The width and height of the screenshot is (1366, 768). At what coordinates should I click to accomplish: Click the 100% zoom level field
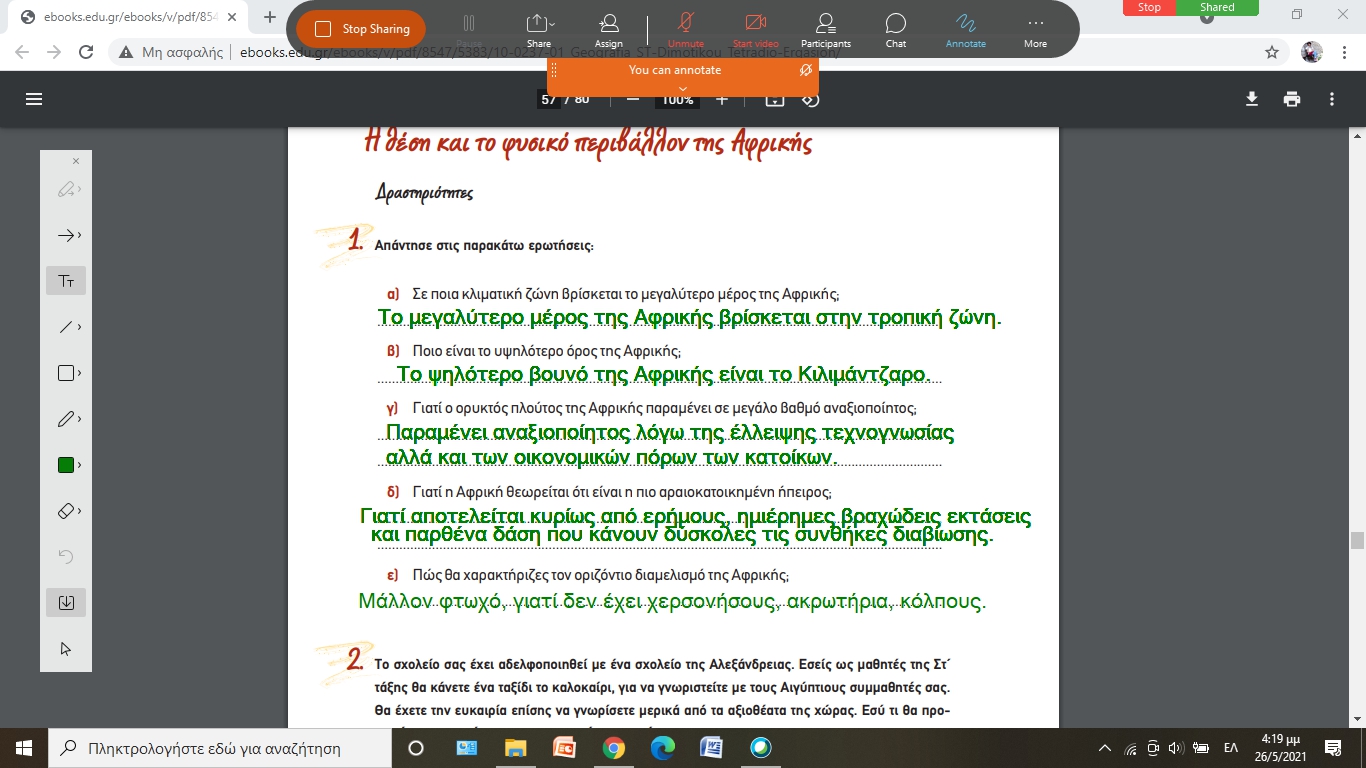[678, 99]
